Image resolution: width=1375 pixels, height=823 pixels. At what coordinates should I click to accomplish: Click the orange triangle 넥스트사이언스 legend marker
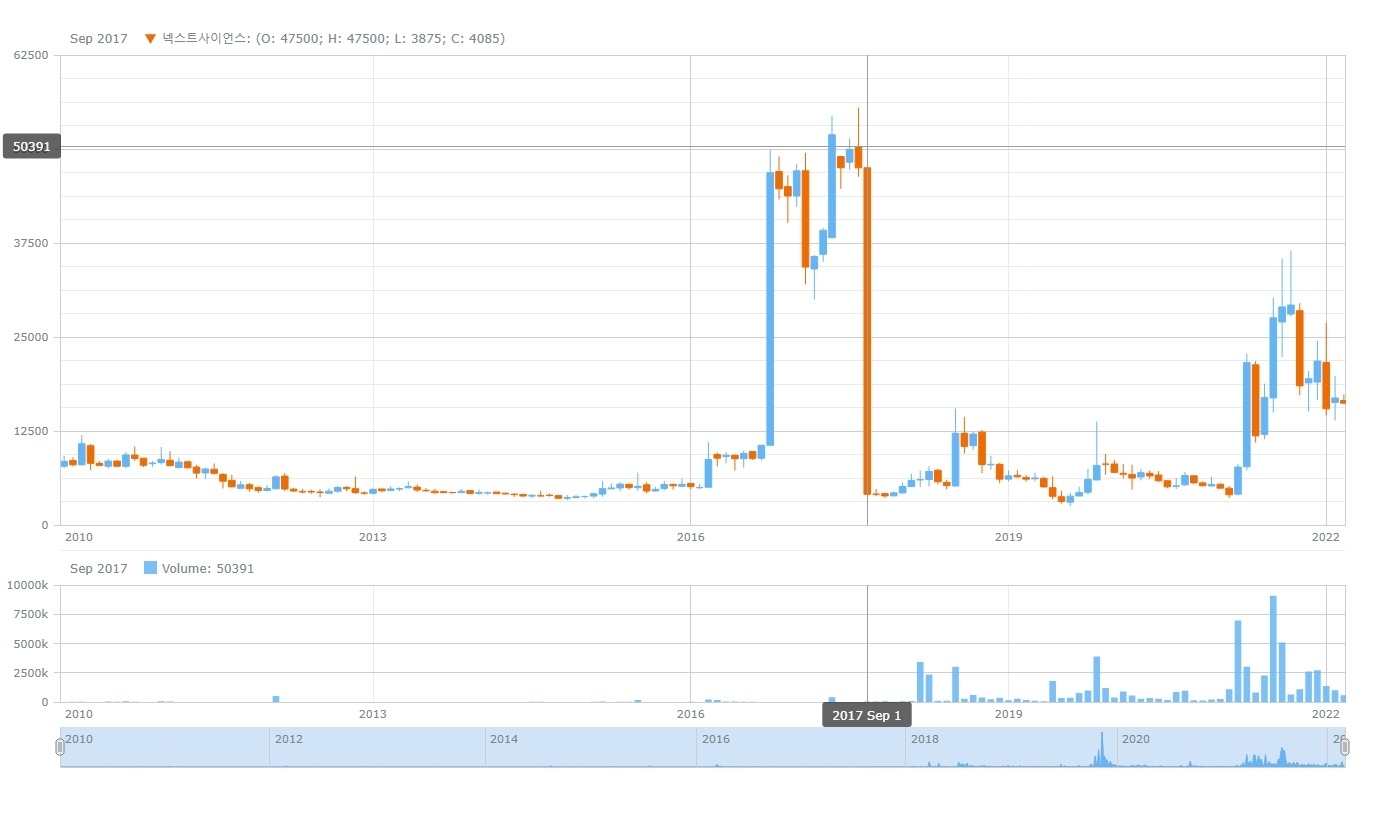point(150,39)
